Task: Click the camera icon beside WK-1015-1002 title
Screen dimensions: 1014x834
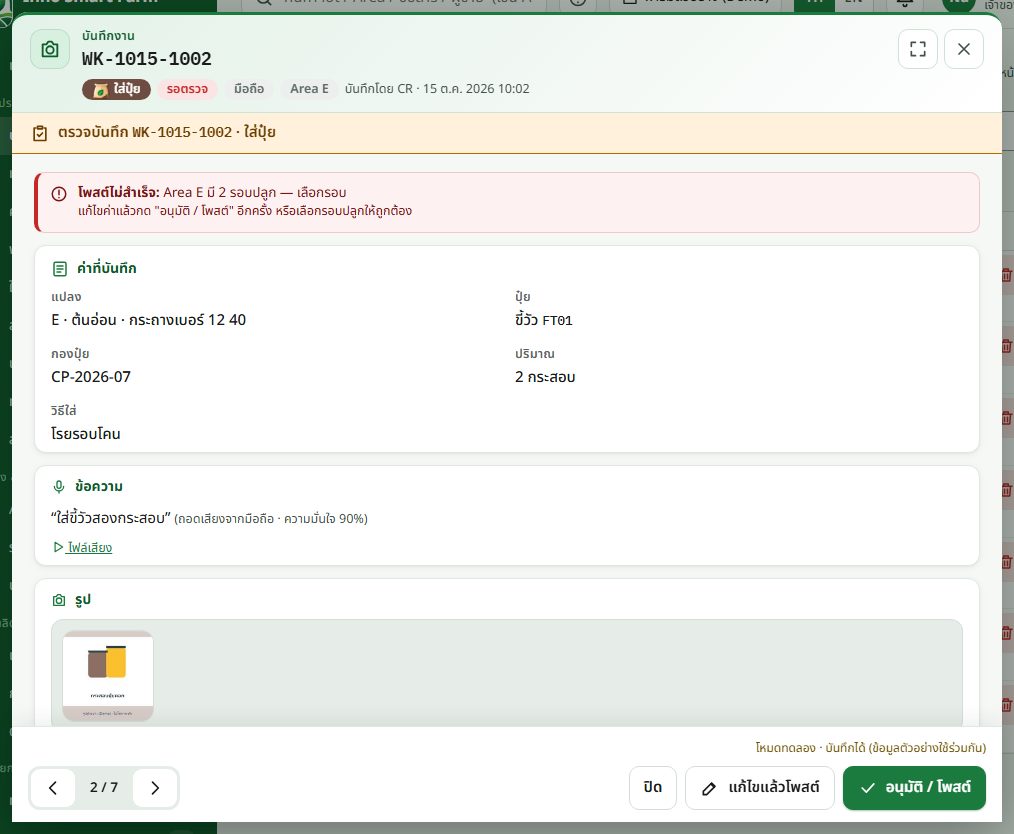Action: 50,49
